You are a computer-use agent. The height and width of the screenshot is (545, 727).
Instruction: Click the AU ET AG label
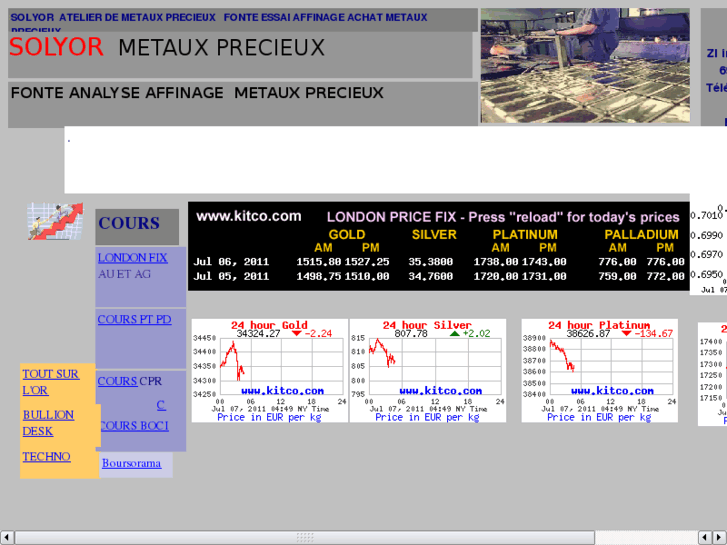pyautogui.click(x=124, y=274)
